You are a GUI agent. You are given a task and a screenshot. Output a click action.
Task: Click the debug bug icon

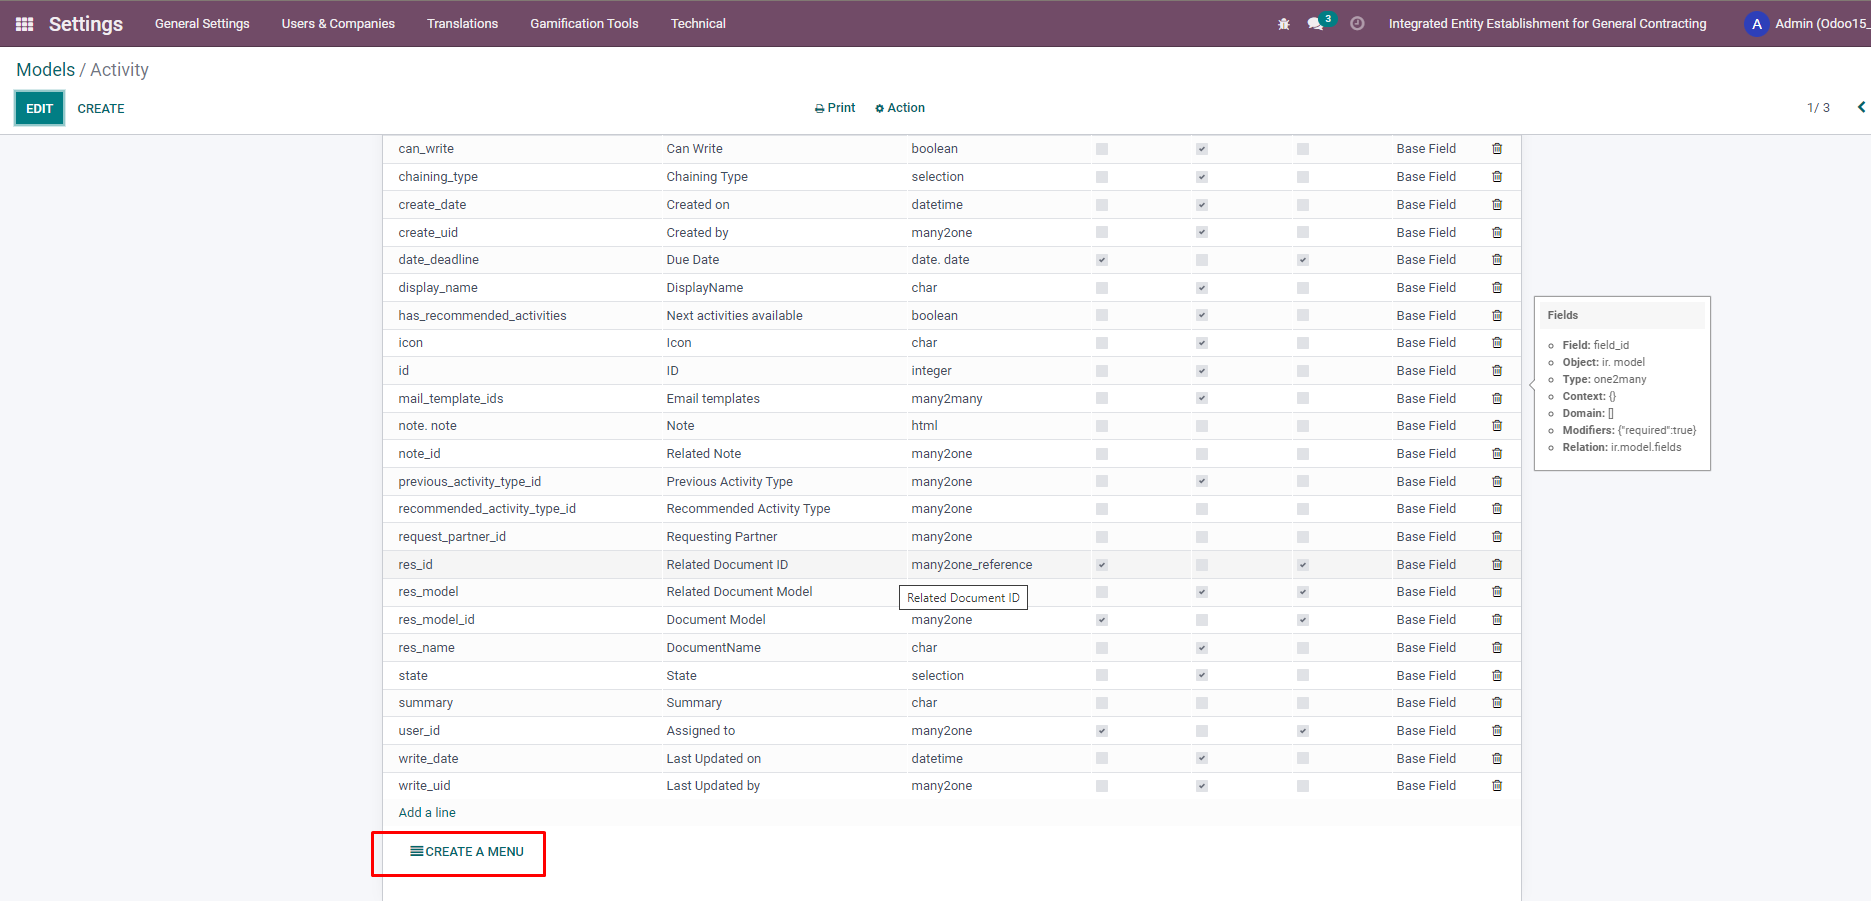[x=1284, y=24]
